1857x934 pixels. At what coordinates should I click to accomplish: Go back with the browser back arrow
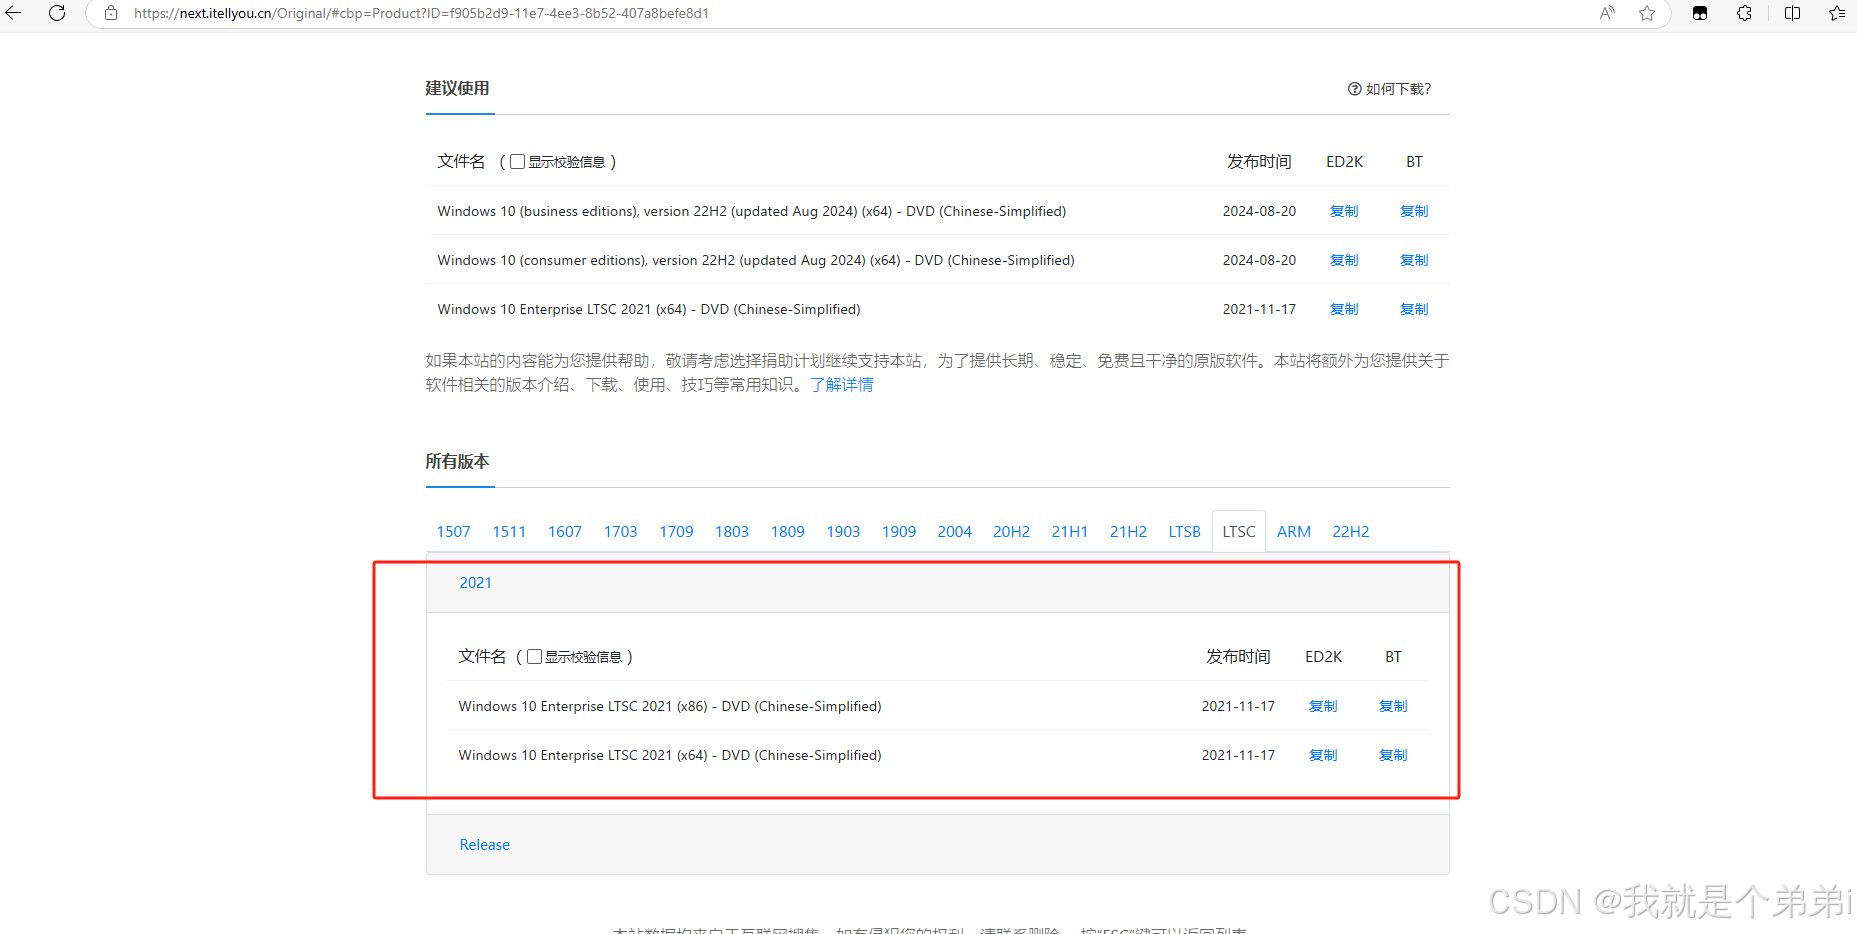[x=13, y=13]
